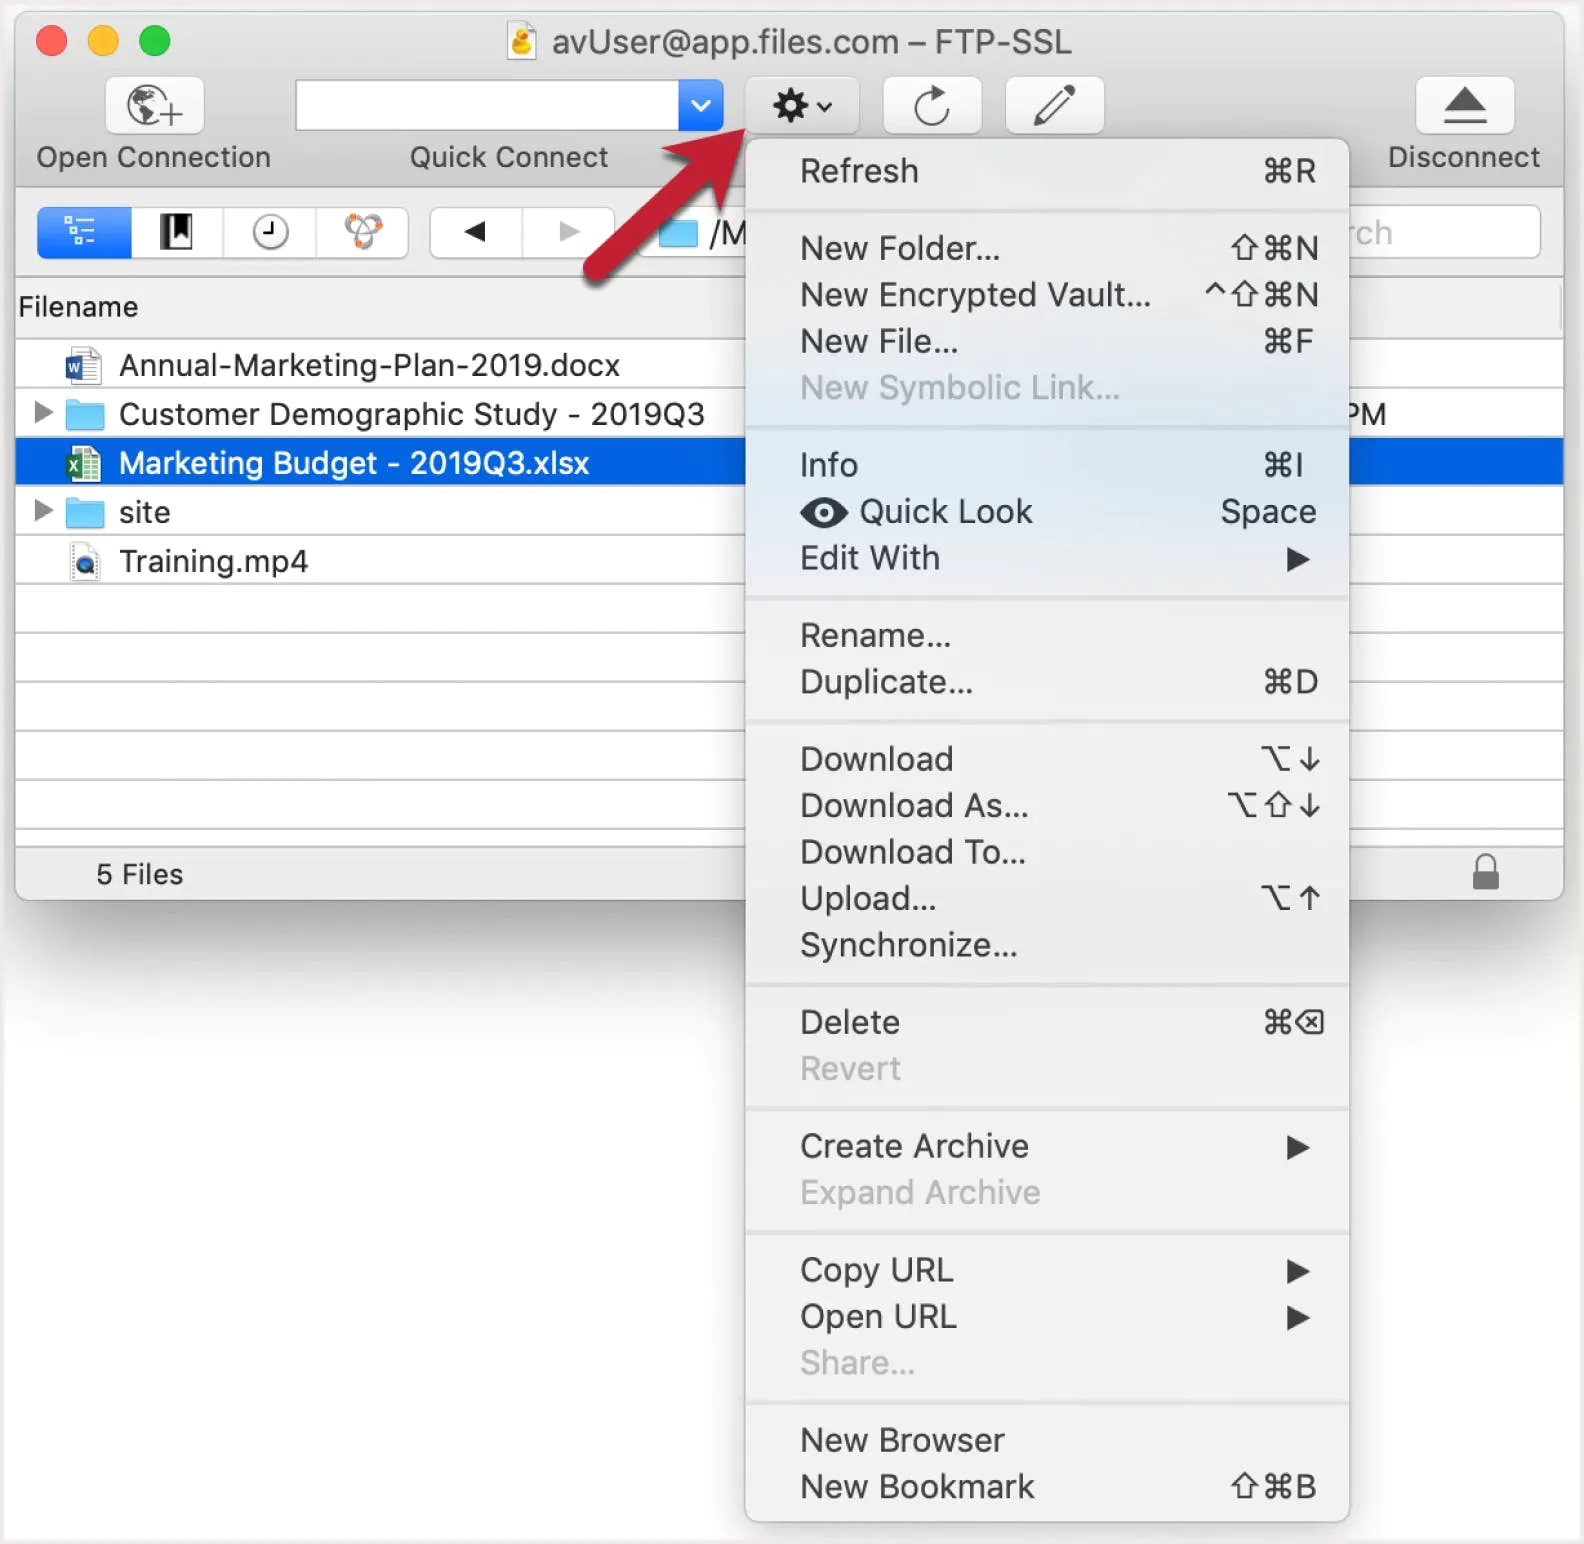Click the Disconnect eject icon
The height and width of the screenshot is (1544, 1584).
tap(1464, 105)
